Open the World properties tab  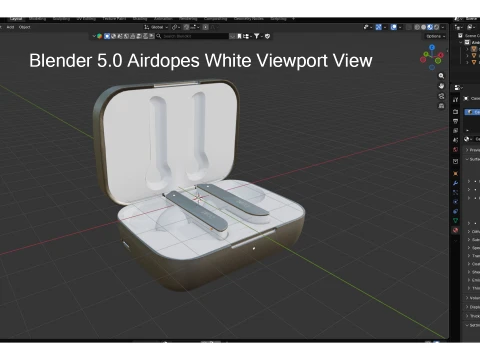pos(455,150)
